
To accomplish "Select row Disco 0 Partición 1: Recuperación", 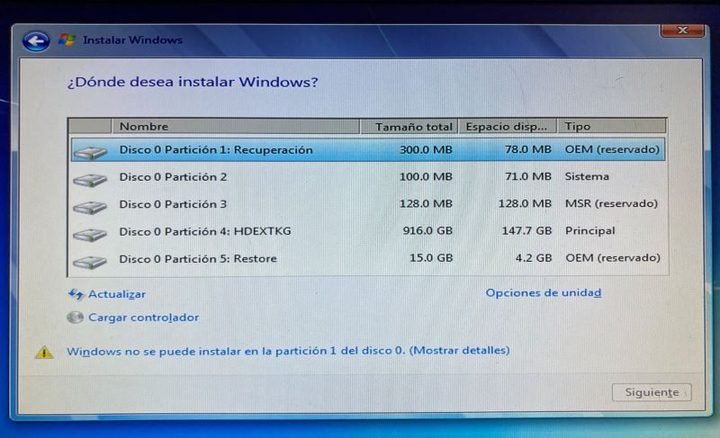I will 368,150.
